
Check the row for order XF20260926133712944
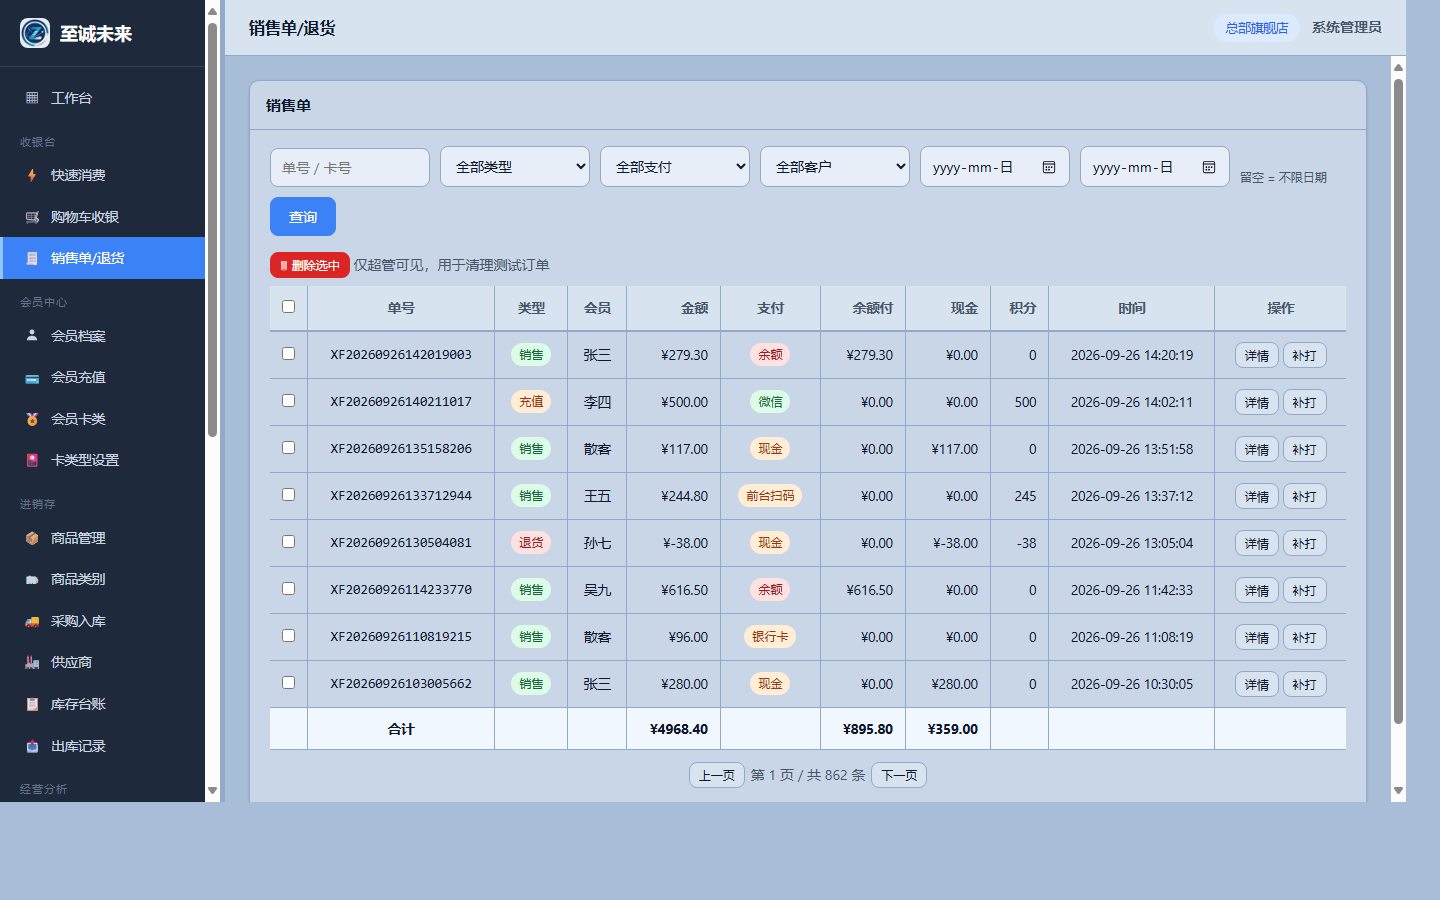point(289,495)
